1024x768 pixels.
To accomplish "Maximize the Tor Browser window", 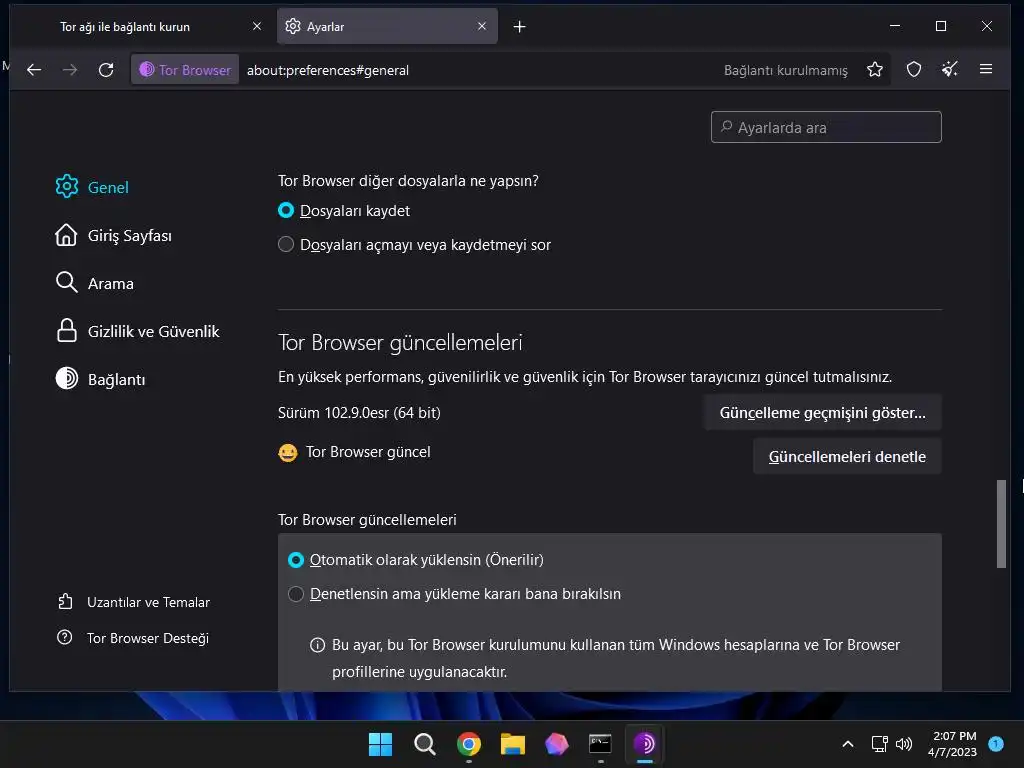I will pos(940,26).
